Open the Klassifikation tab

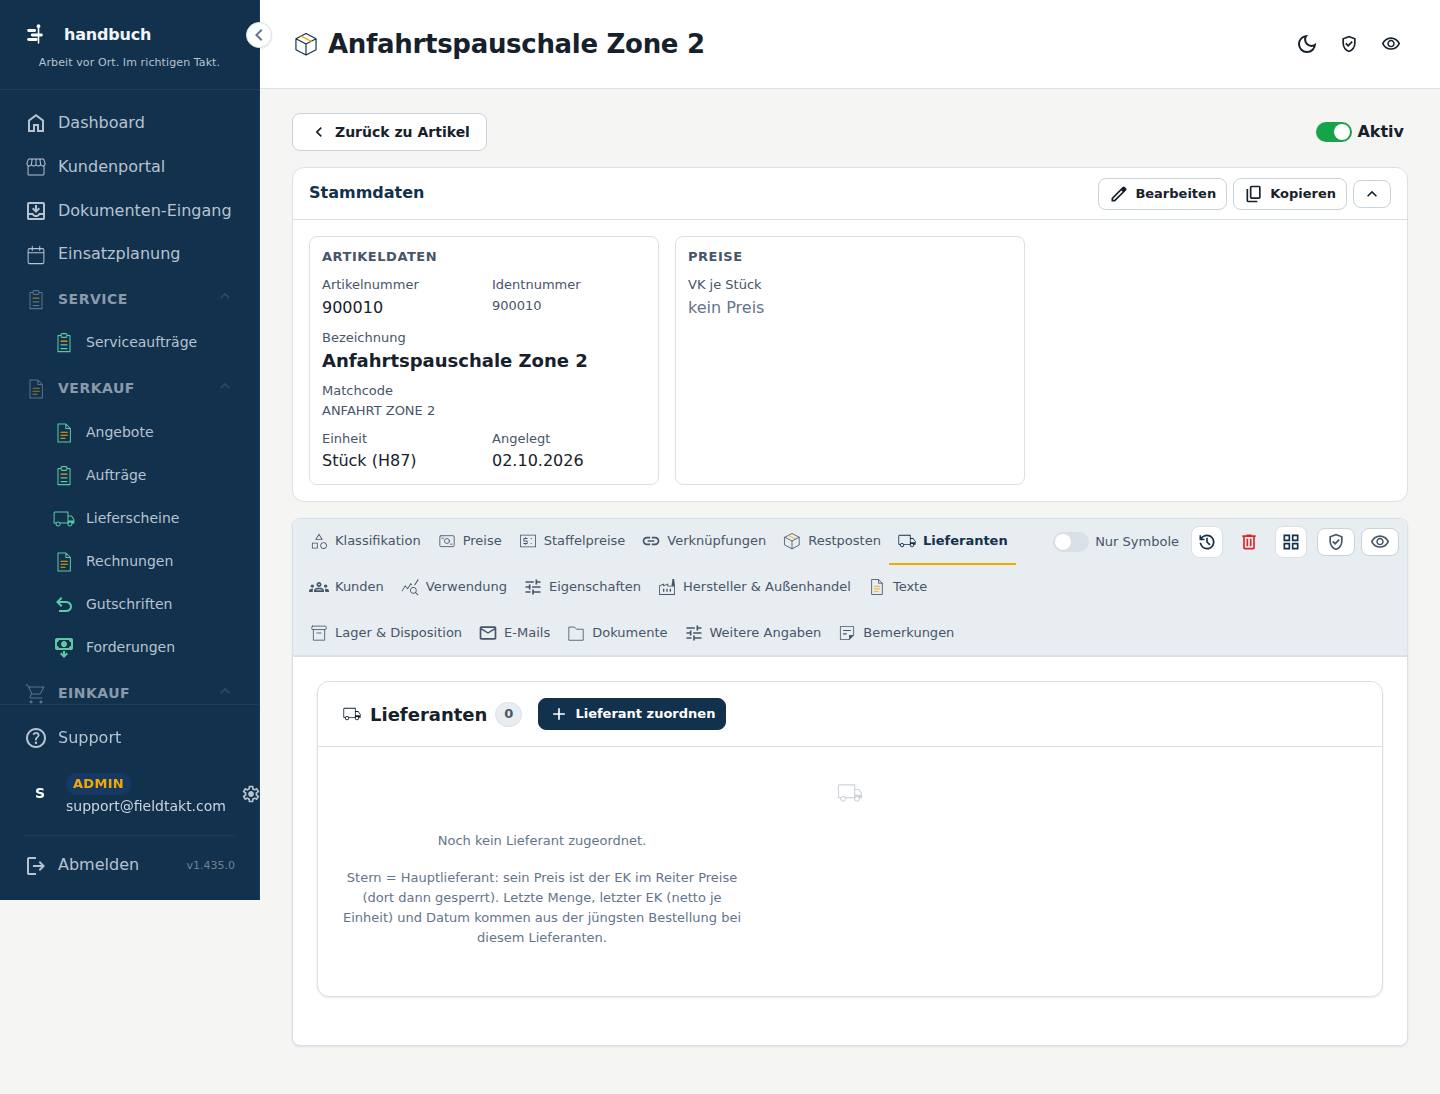coord(366,541)
